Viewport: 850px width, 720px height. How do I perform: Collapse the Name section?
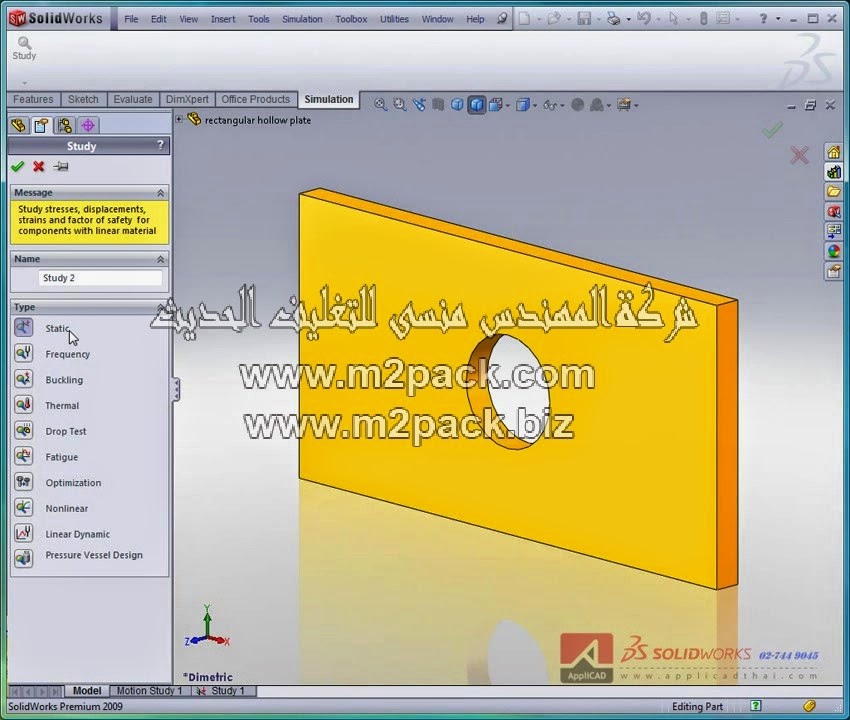[x=160, y=259]
